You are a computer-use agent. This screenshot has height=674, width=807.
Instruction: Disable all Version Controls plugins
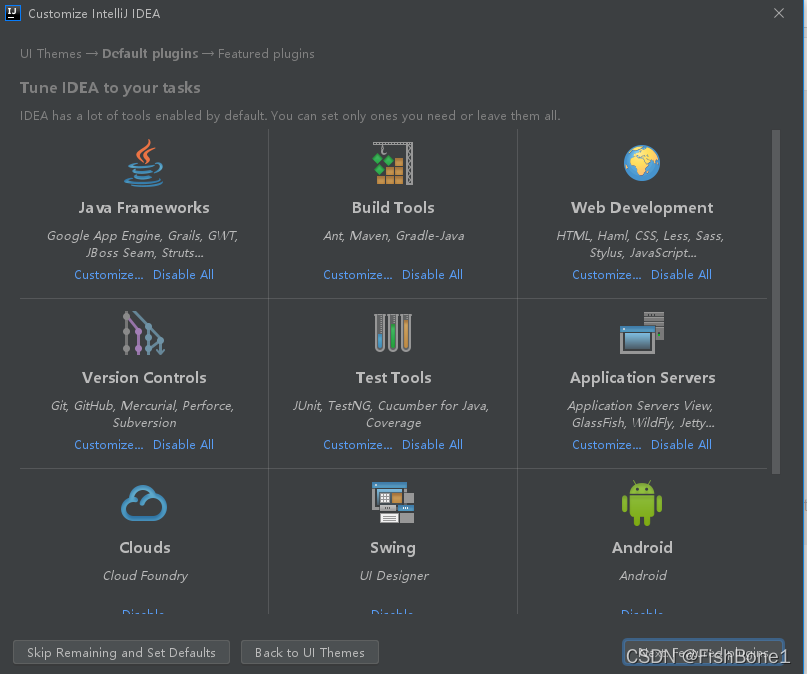coord(183,445)
